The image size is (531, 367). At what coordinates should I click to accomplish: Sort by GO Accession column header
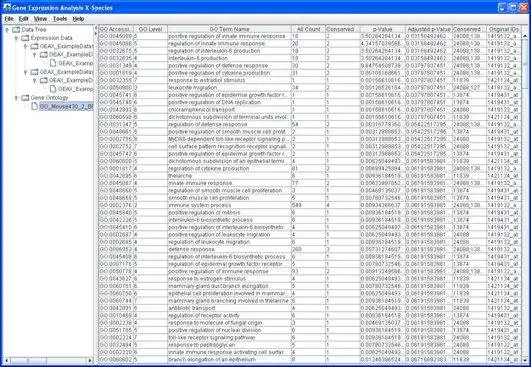pyautogui.click(x=116, y=29)
